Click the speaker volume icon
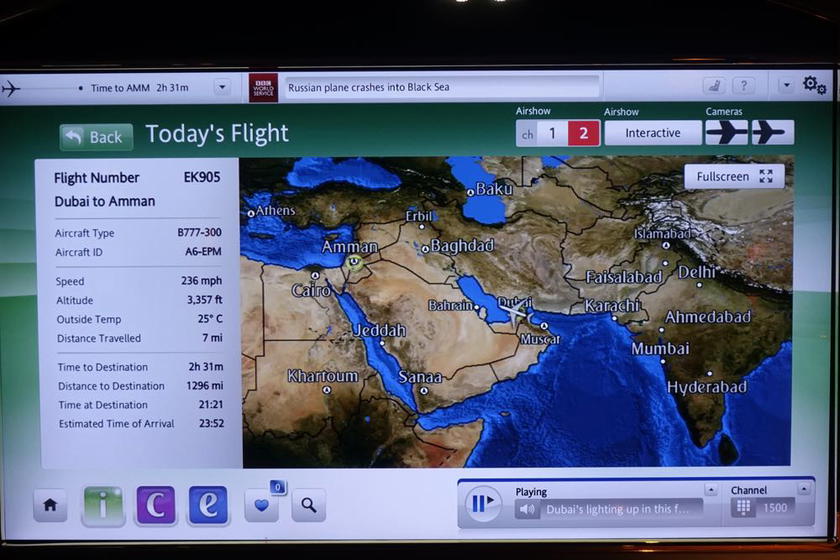 coord(527,510)
